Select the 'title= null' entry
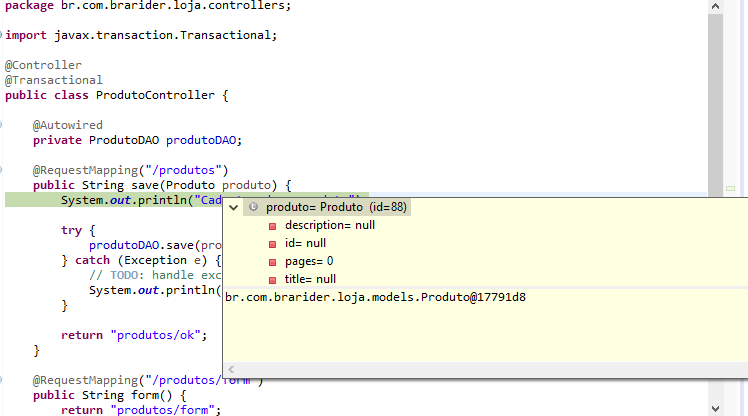 [x=310, y=279]
